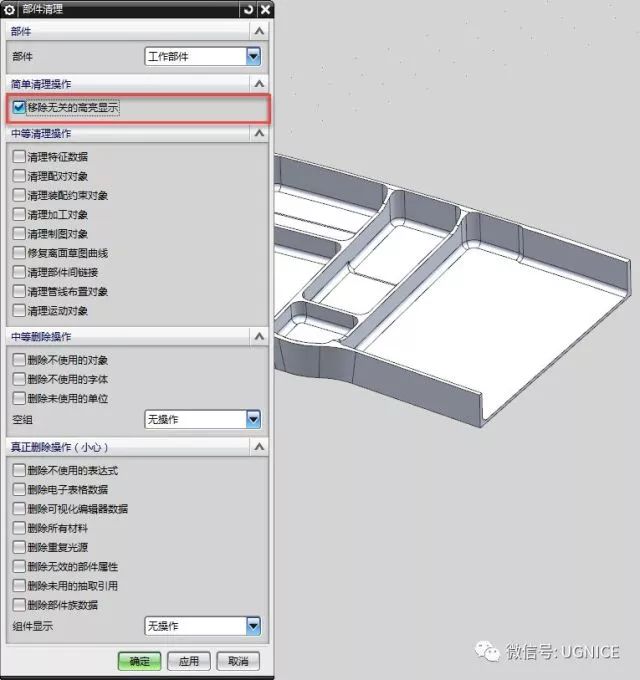Enable 删除不使用的对象 checkbox
This screenshot has height=680, width=640.
19,360
